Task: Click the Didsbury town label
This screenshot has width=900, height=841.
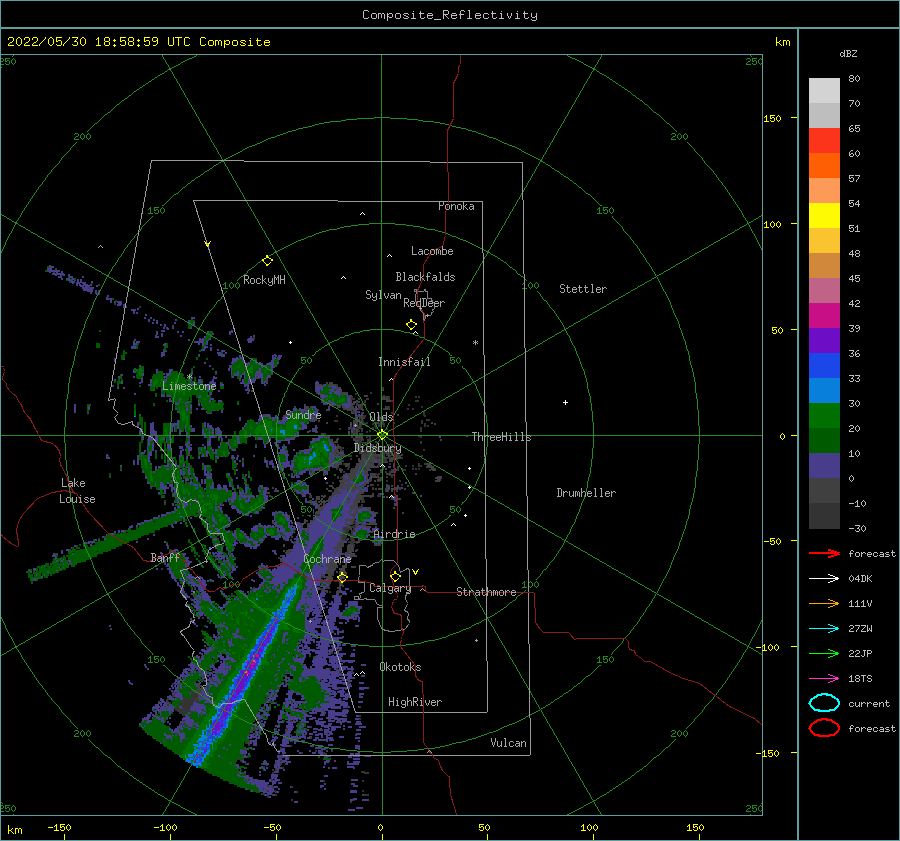Action: [x=378, y=448]
